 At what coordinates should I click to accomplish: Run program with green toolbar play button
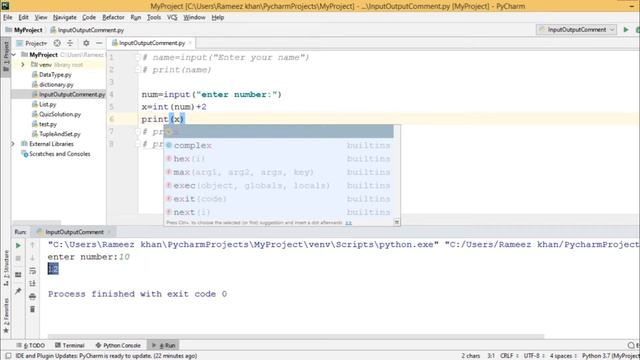[626, 30]
